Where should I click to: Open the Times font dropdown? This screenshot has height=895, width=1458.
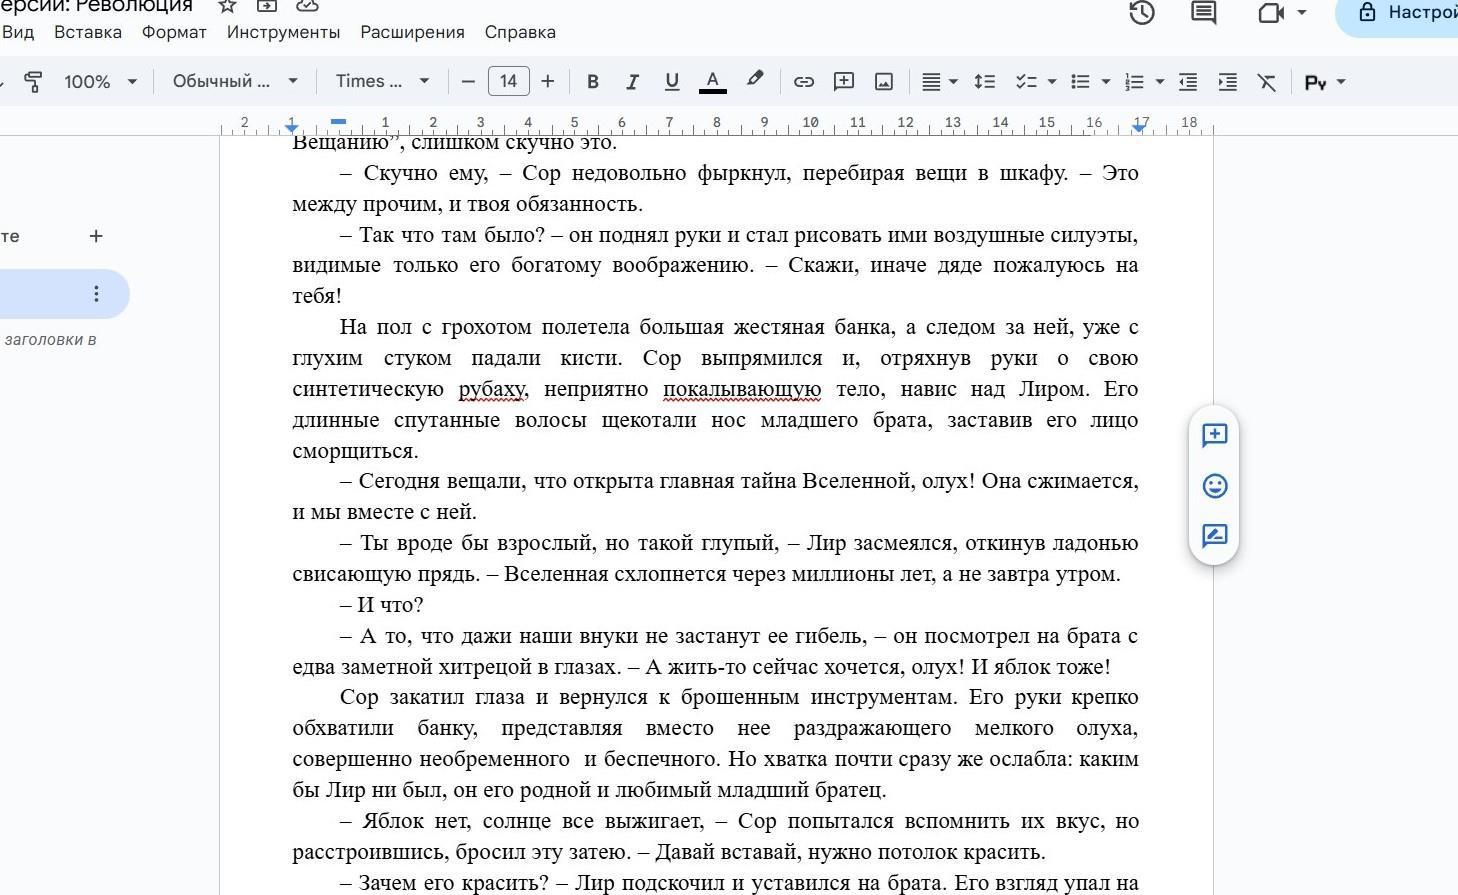tap(382, 82)
